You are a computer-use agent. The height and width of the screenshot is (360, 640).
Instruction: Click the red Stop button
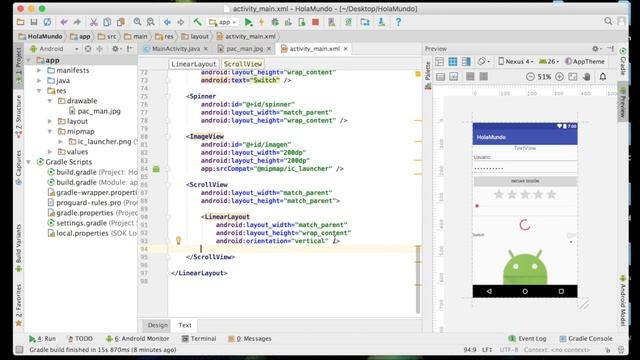pyautogui.click(x=315, y=22)
